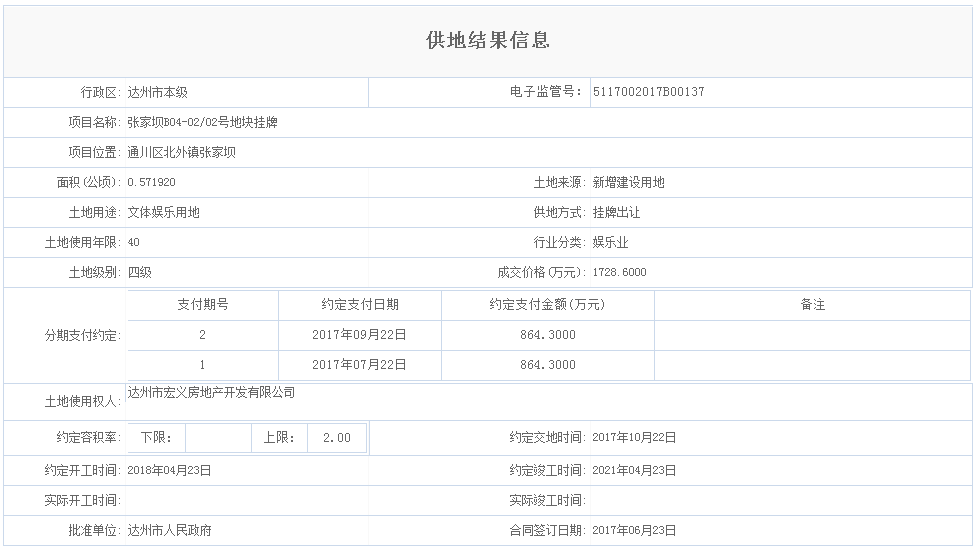Click the 约定支付金额(万元) column header

(547, 304)
